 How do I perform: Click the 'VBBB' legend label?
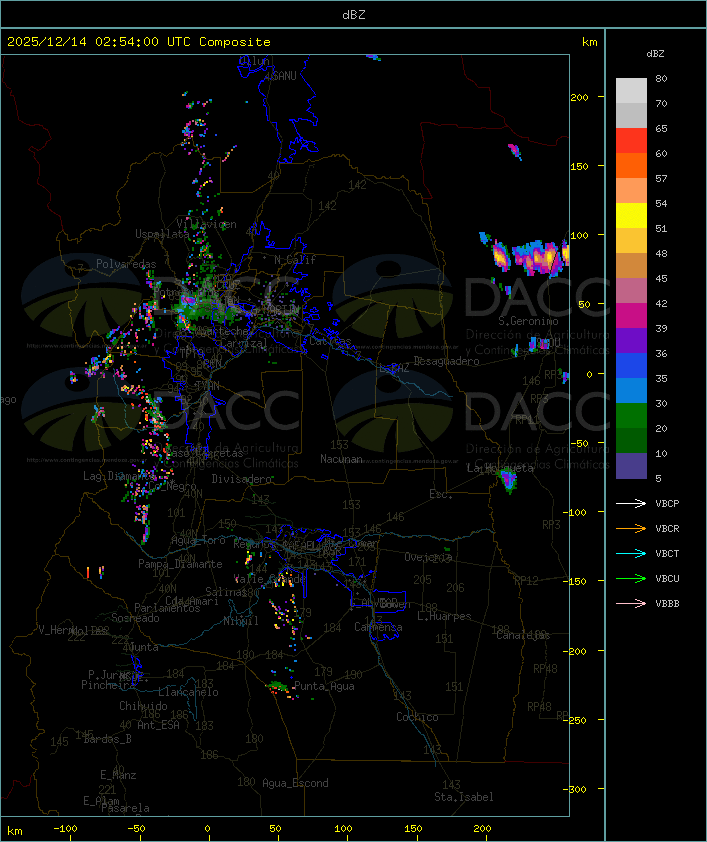667,604
